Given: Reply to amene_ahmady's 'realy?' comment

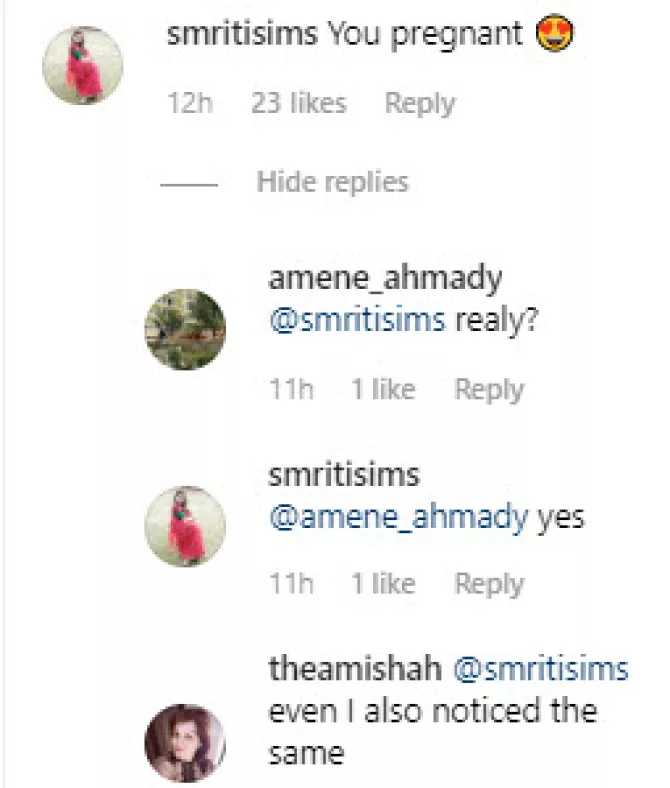Looking at the screenshot, I should click(489, 389).
